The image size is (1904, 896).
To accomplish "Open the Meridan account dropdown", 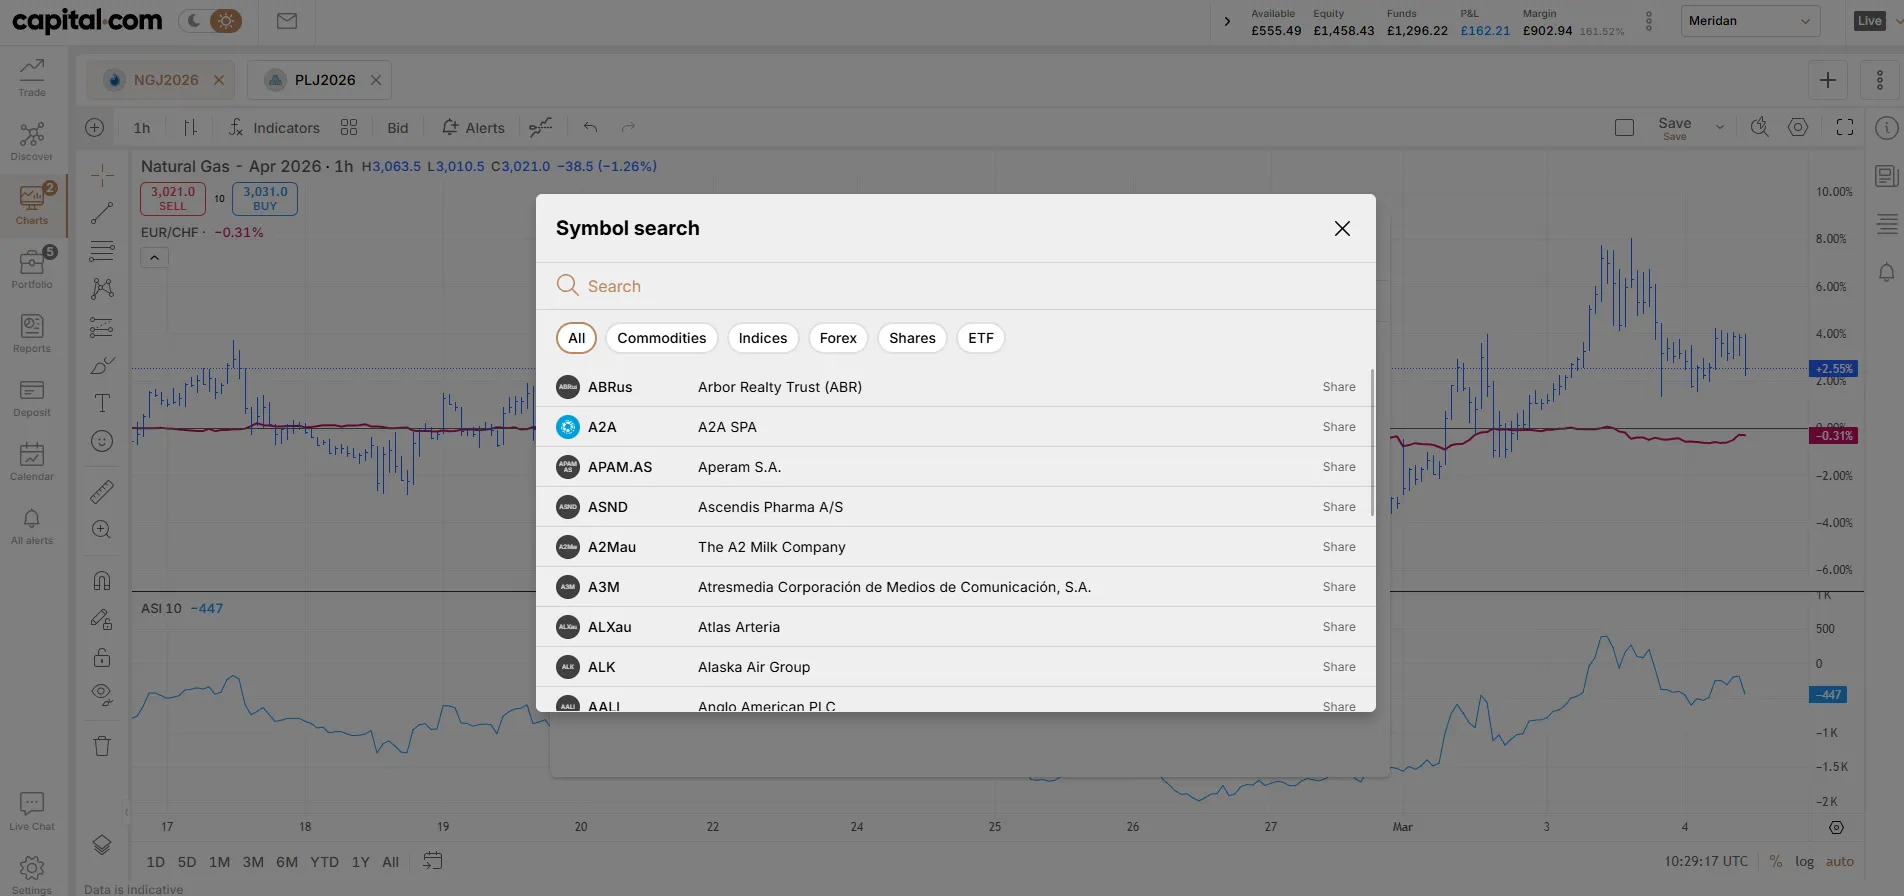I will tap(1750, 21).
